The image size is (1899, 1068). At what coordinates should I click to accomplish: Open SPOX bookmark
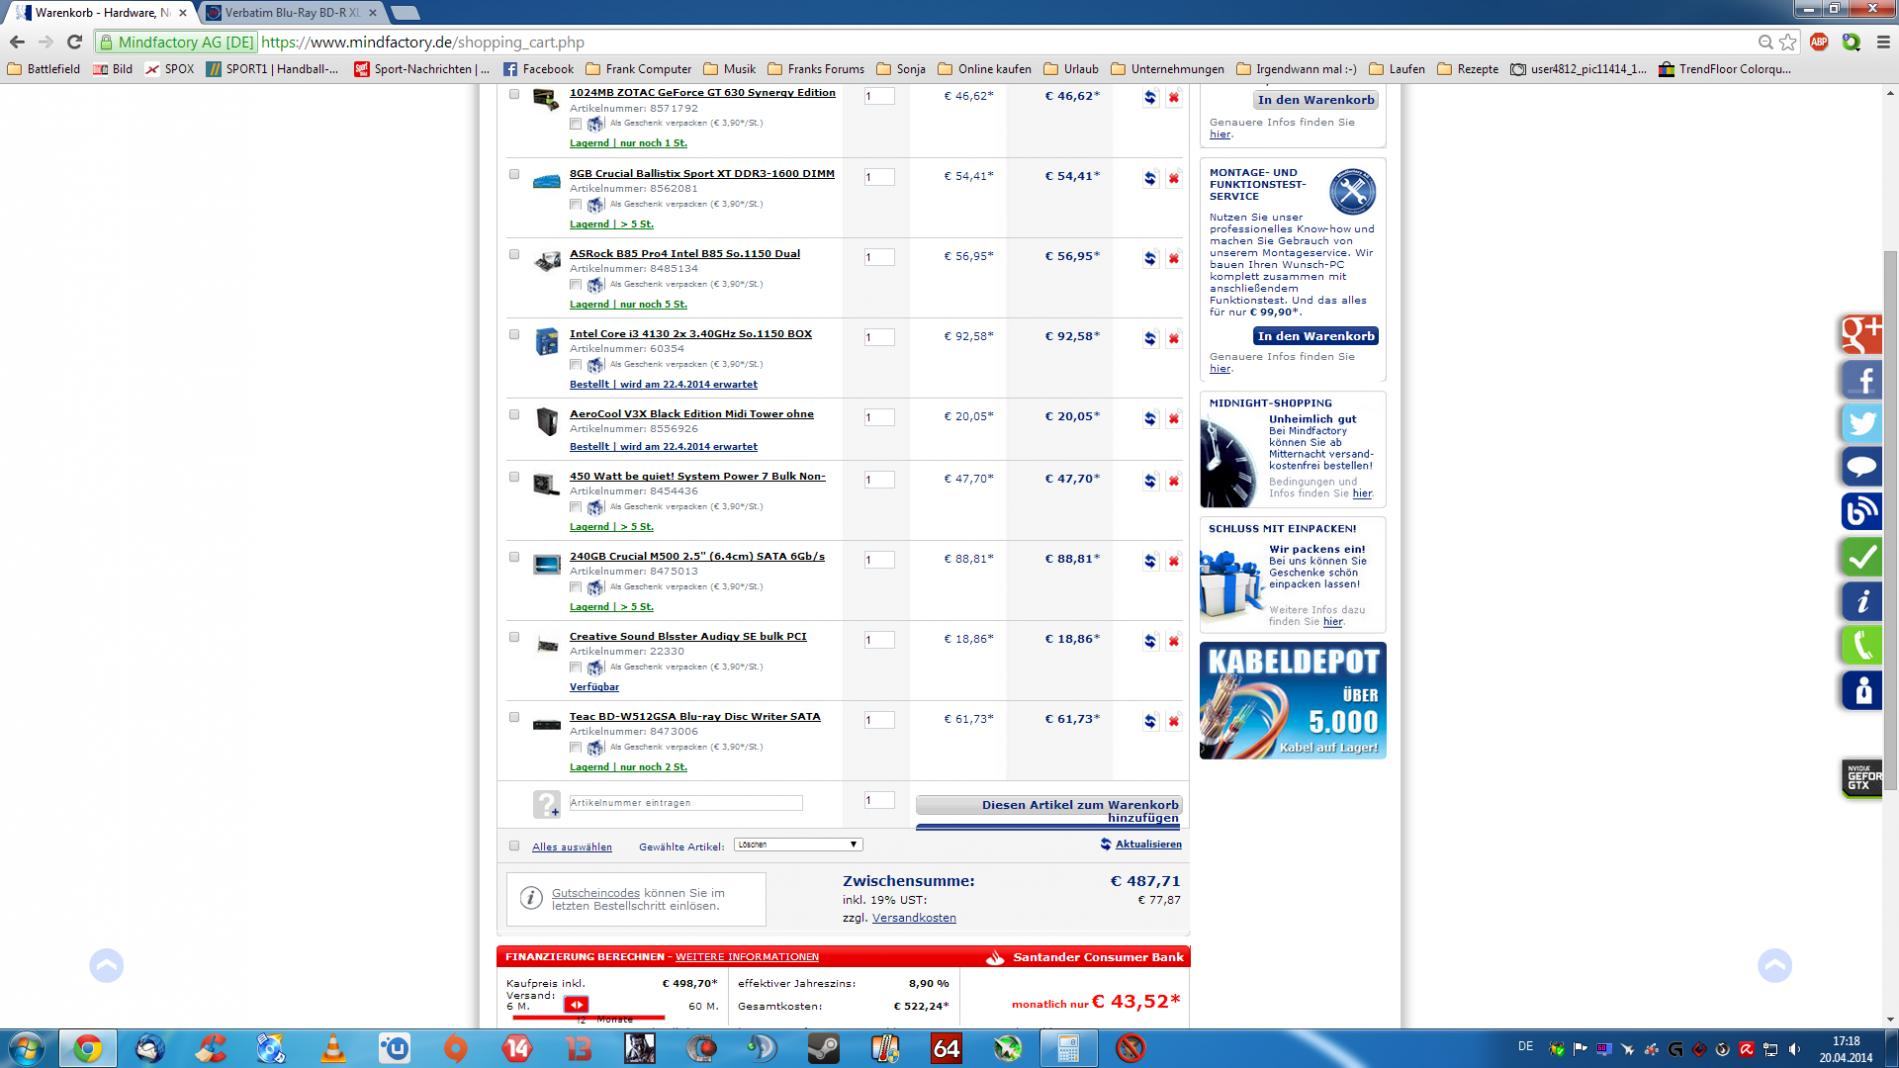click(x=169, y=69)
